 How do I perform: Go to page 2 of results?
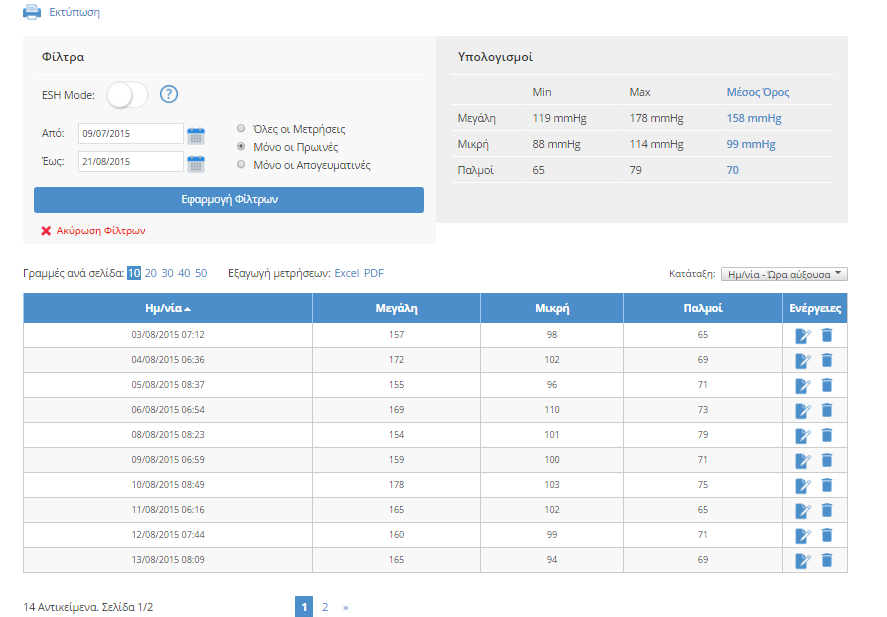(325, 607)
